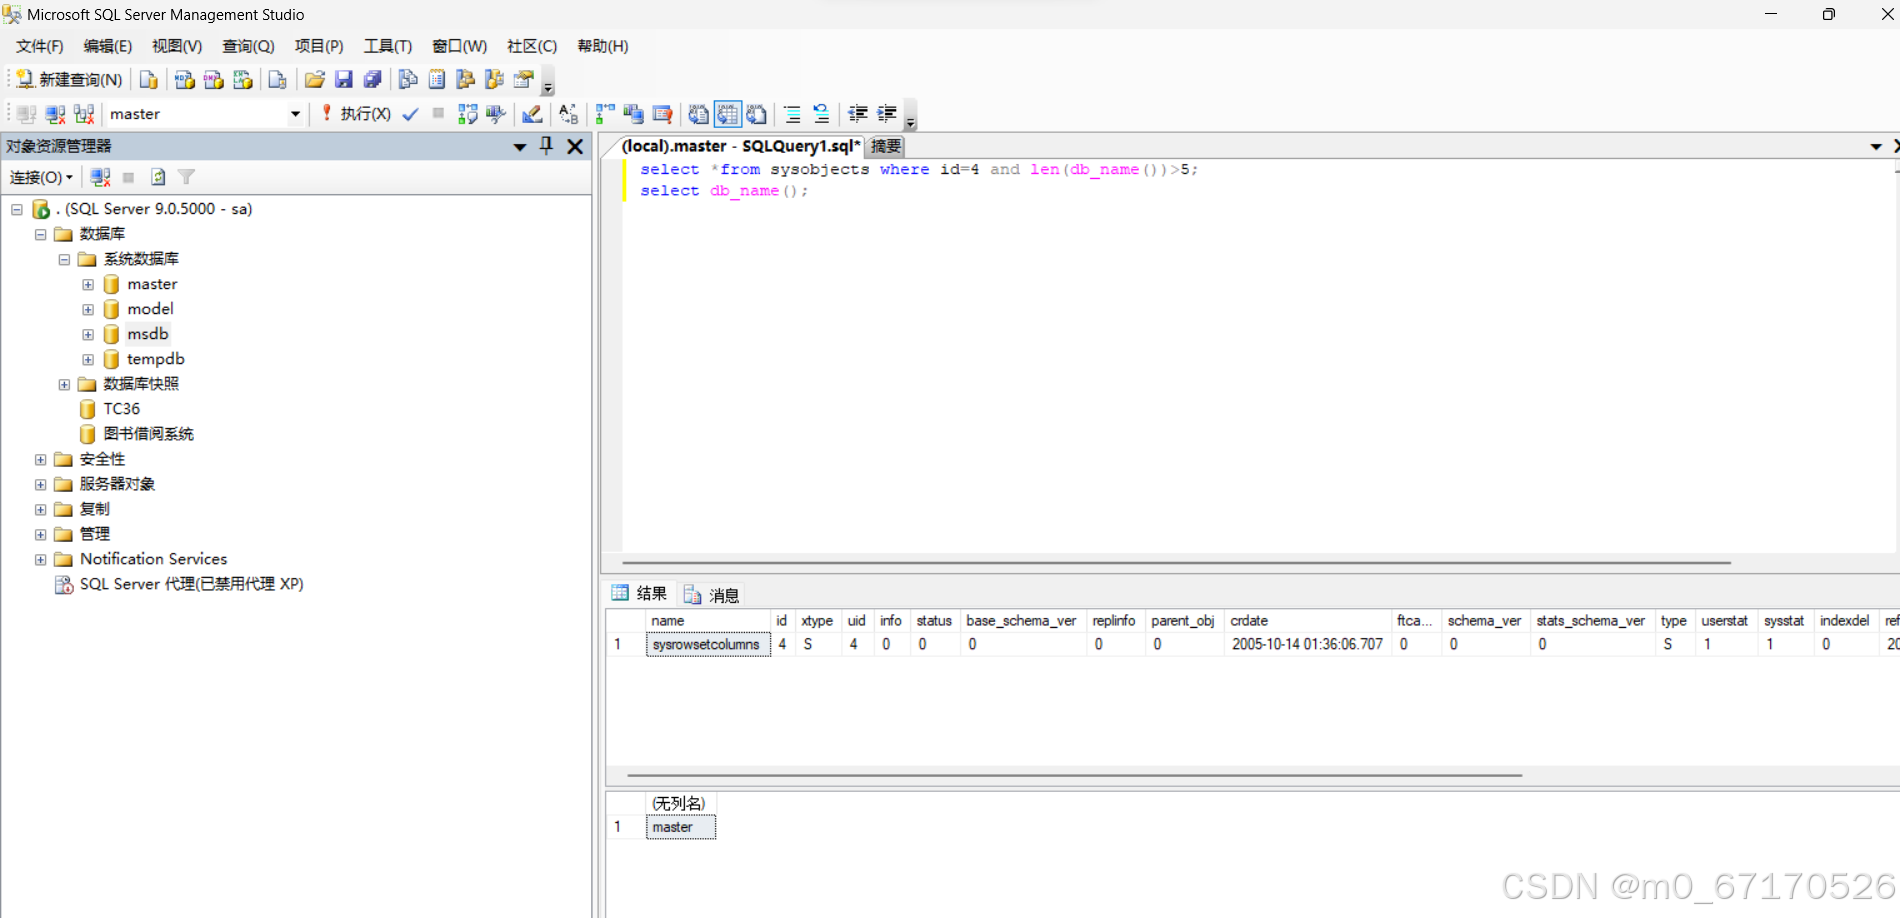This screenshot has width=1900, height=918.
Task: Click the crdate column header
Action: pos(1307,621)
